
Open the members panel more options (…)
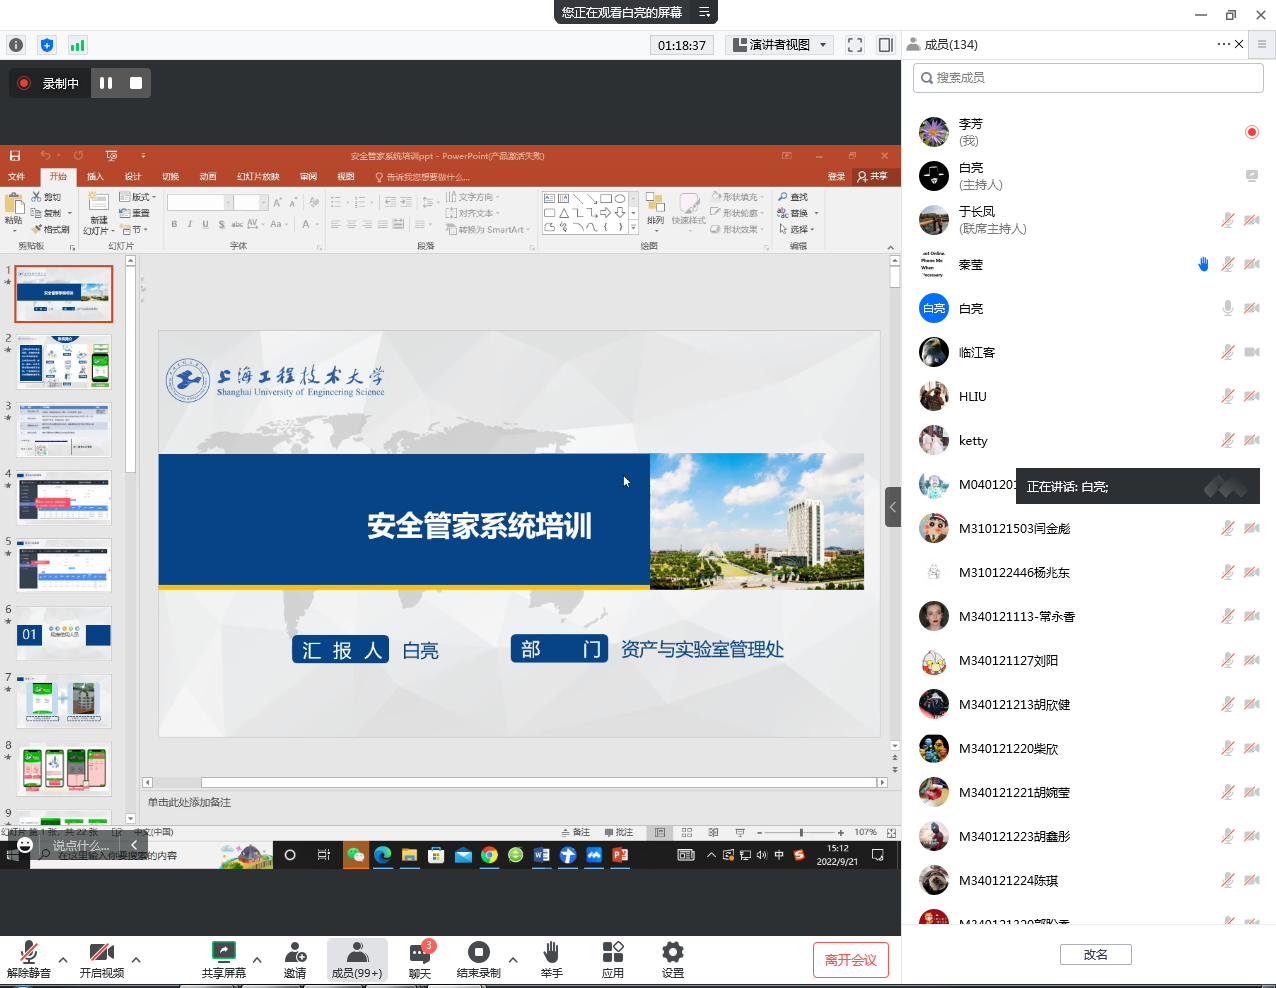1223,44
